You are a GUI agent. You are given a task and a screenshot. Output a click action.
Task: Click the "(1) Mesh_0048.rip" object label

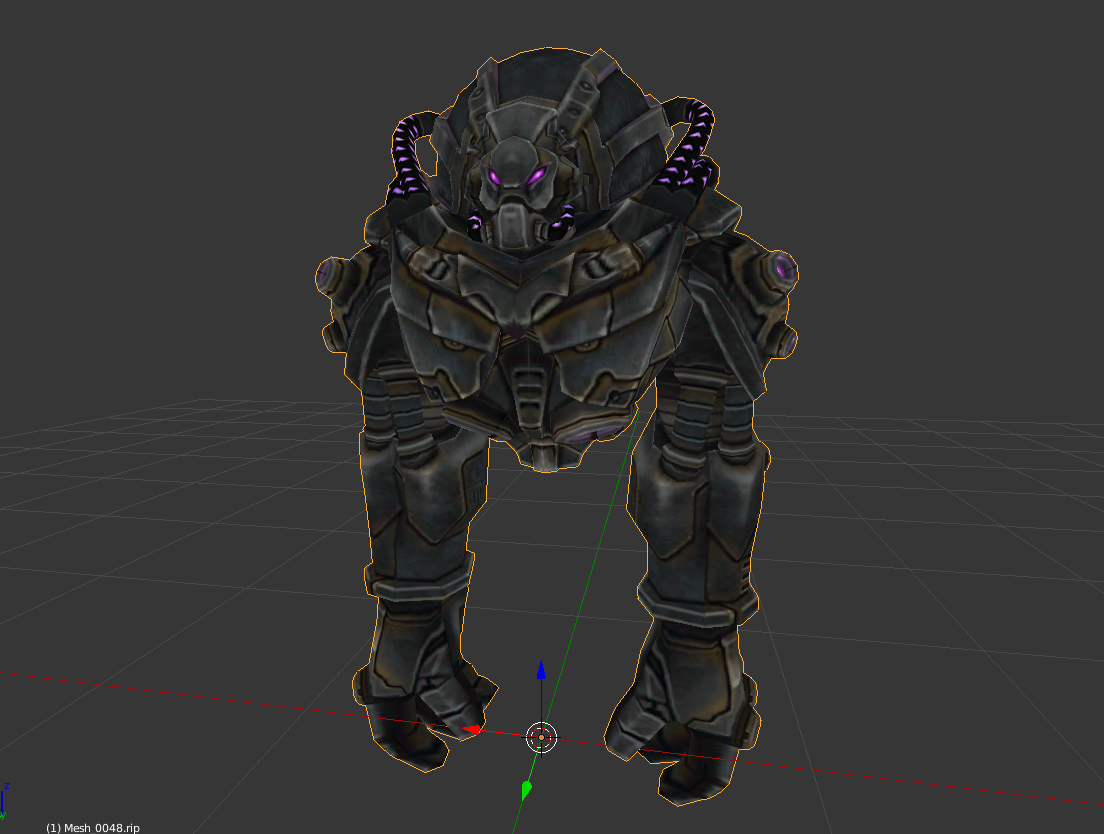pyautogui.click(x=92, y=828)
